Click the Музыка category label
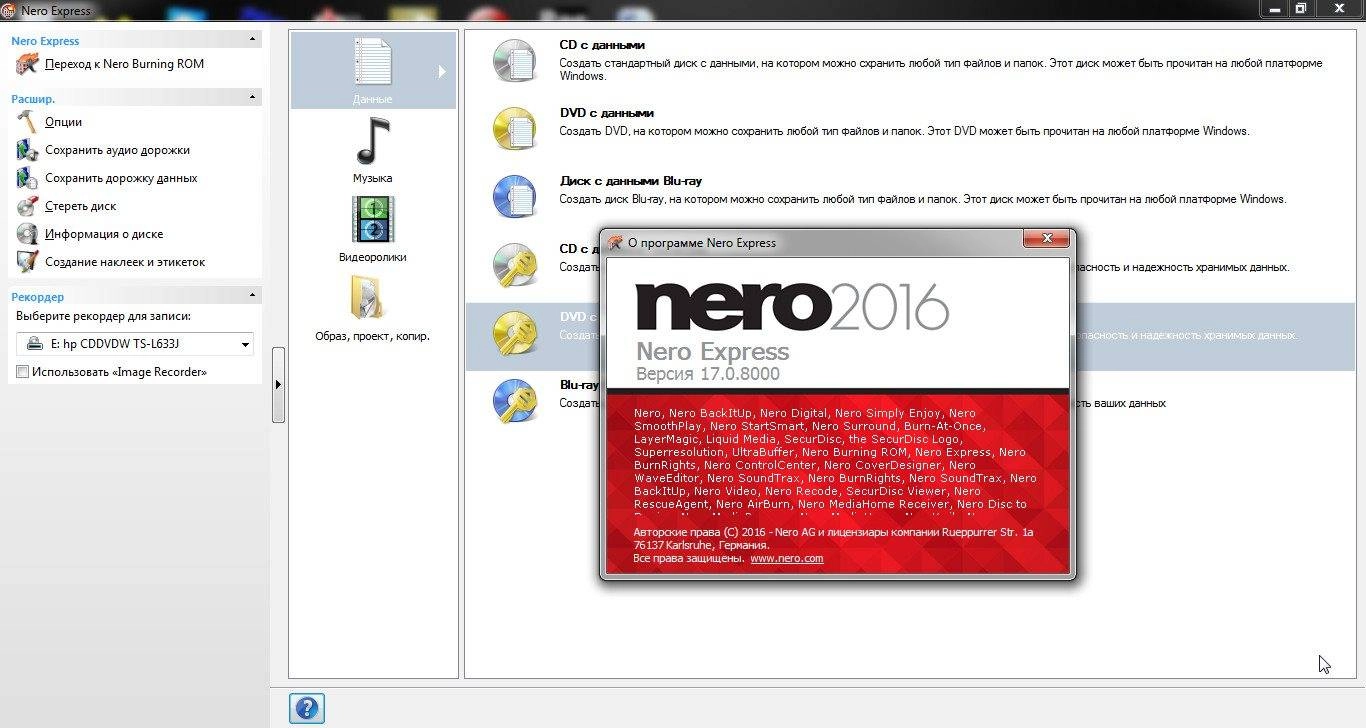Viewport: 1366px width, 728px height. click(x=372, y=178)
